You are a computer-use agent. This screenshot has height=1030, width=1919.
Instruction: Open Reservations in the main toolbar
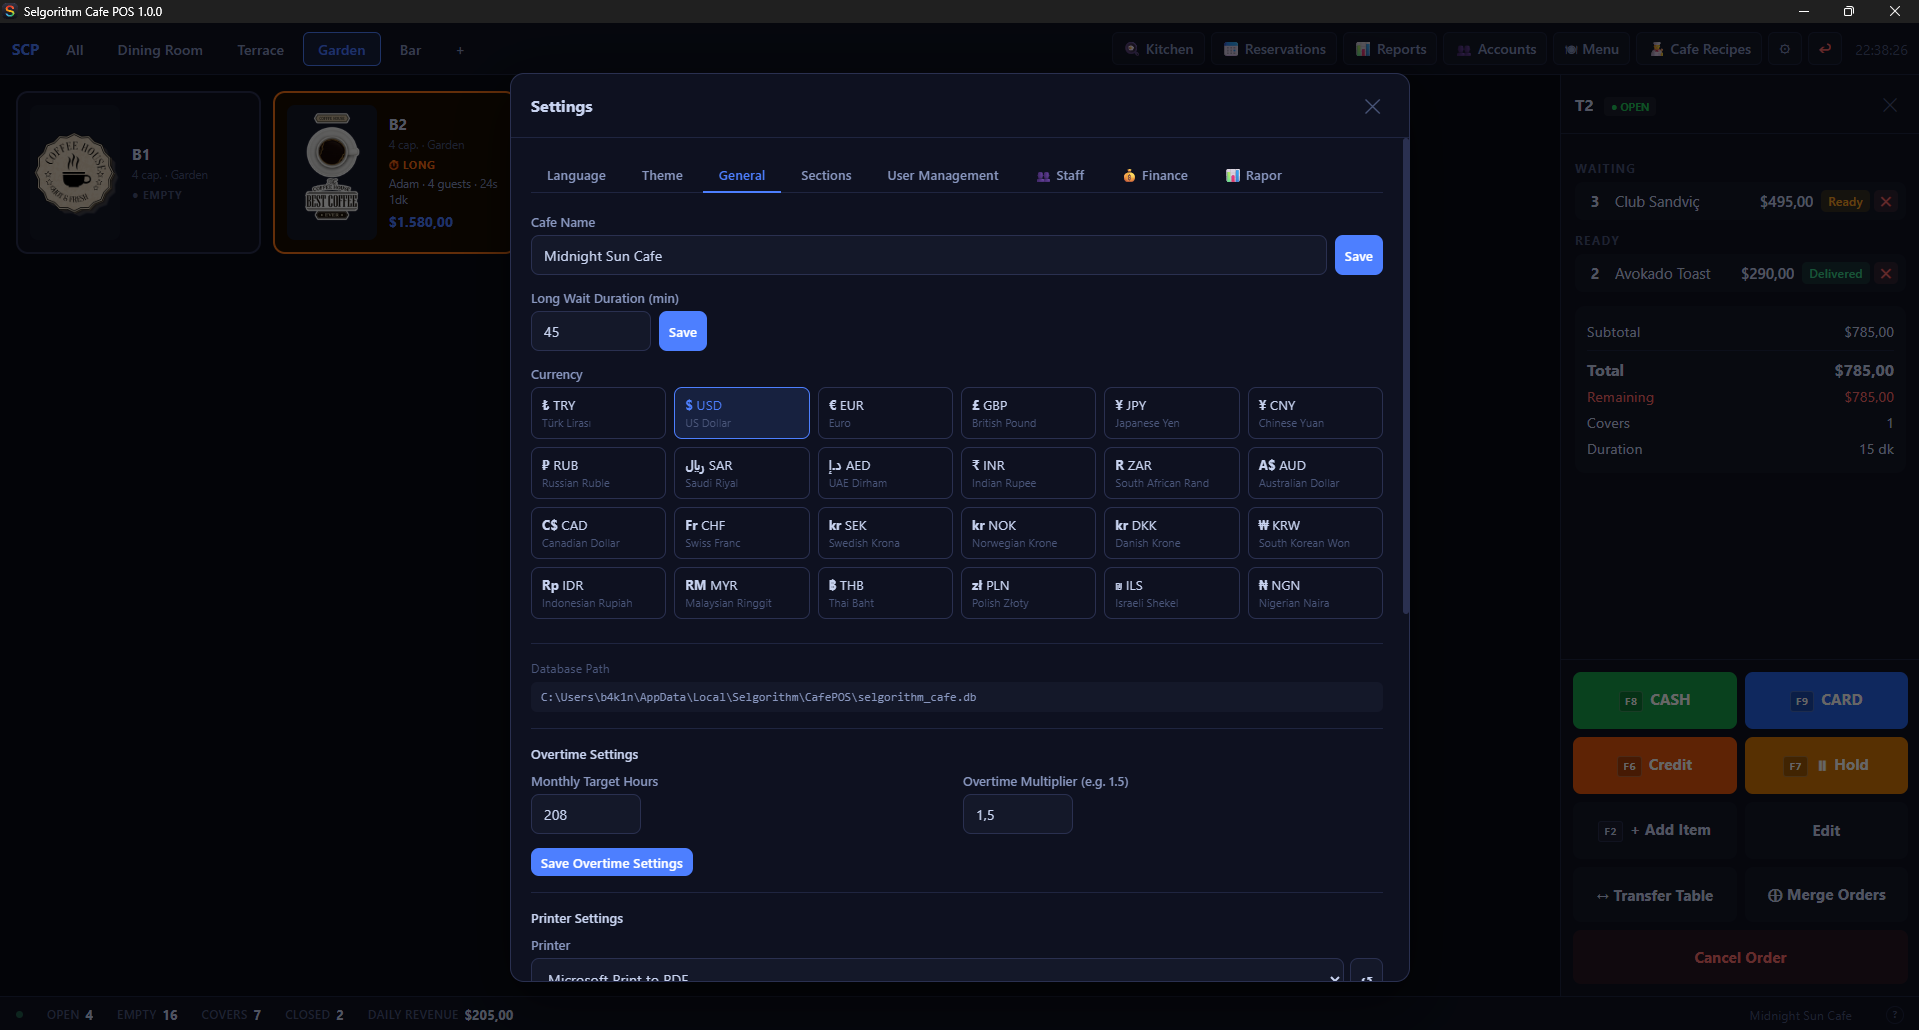[1275, 49]
